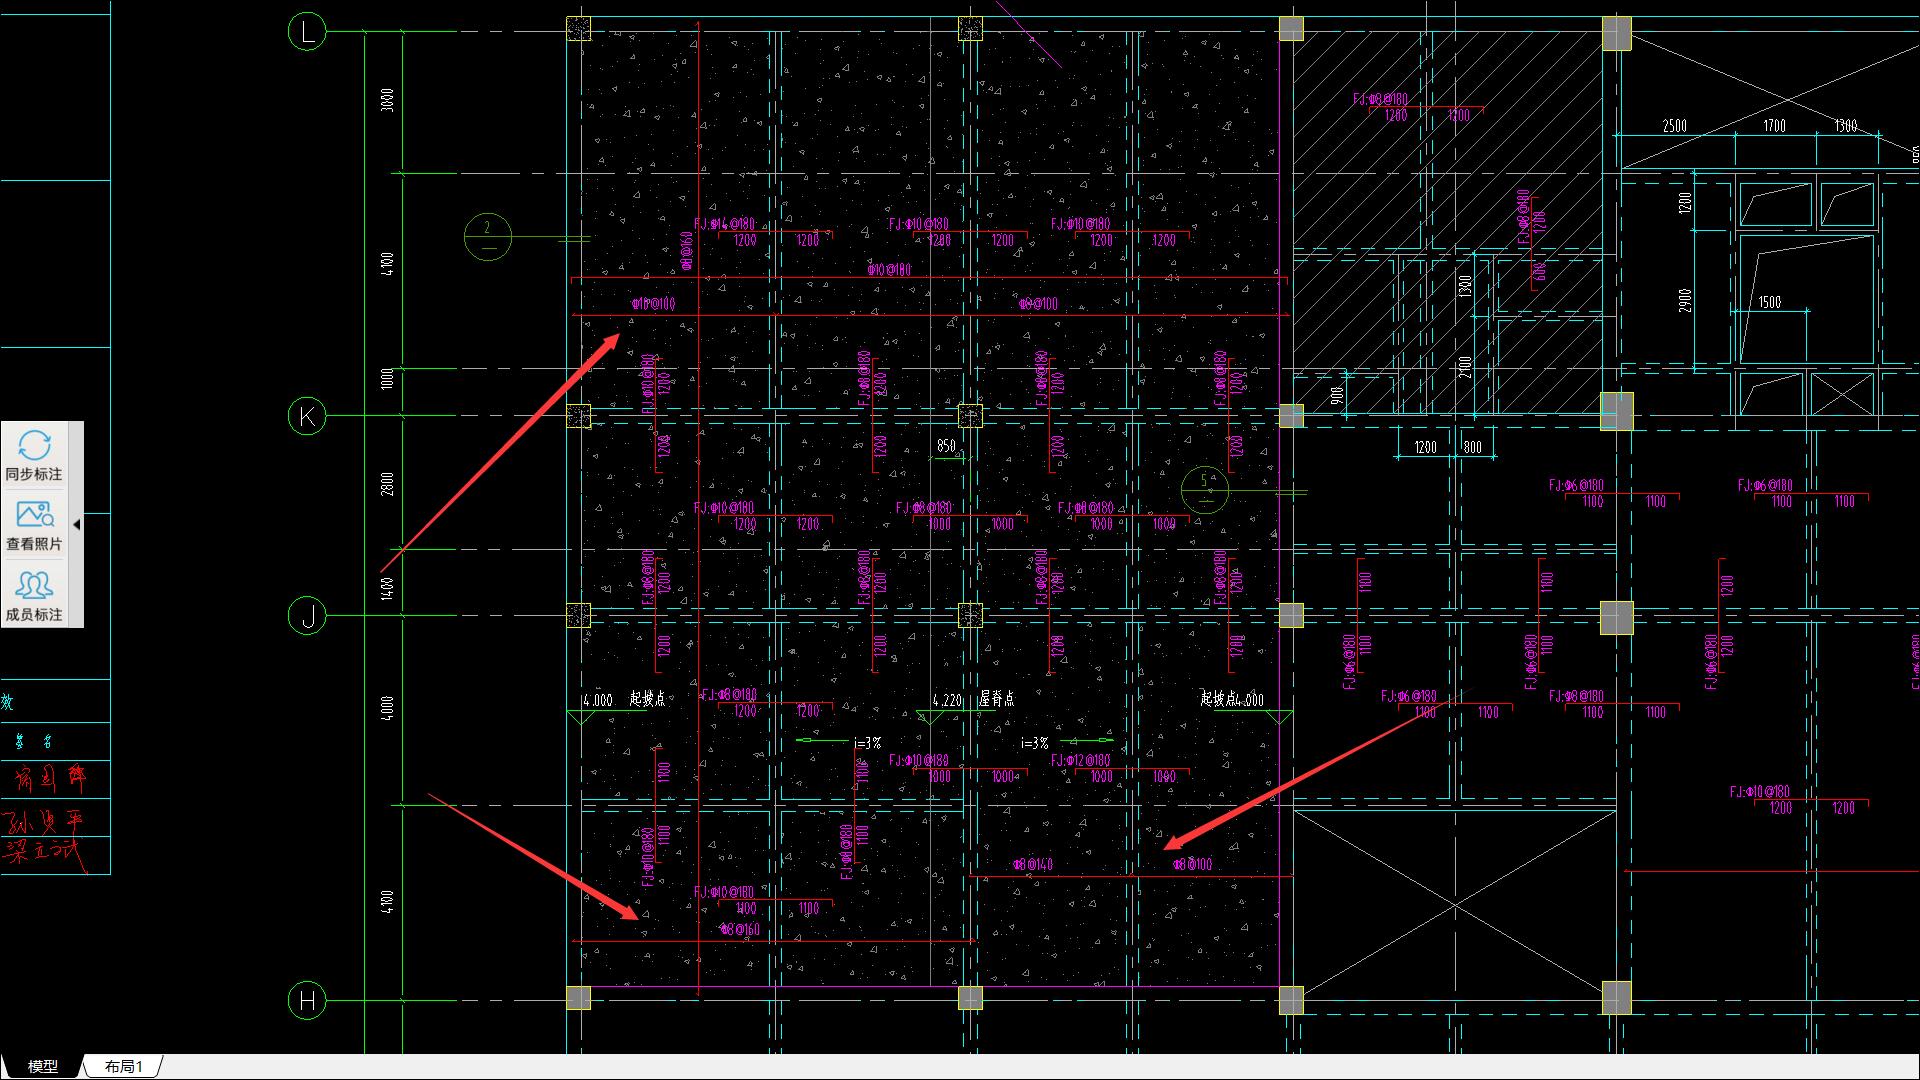
Task: Select the white 850 dimension text
Action: (946, 446)
